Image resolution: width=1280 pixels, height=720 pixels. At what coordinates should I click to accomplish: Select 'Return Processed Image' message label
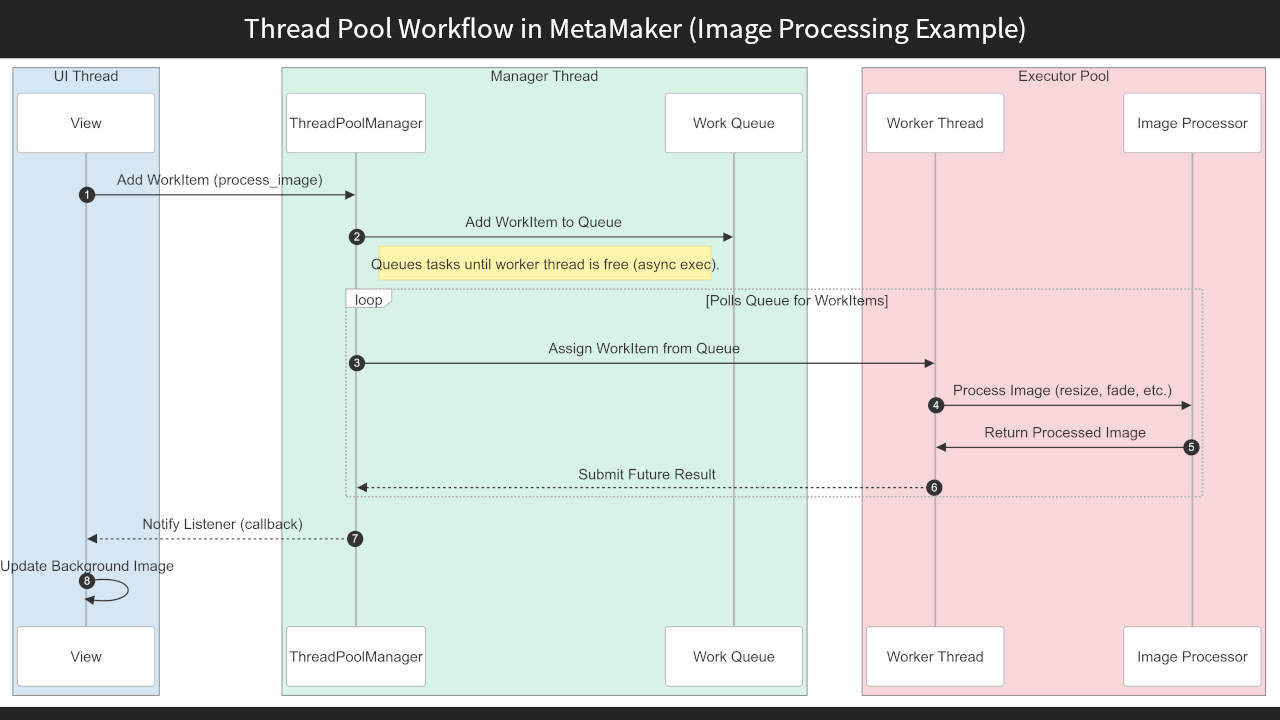tap(1065, 433)
